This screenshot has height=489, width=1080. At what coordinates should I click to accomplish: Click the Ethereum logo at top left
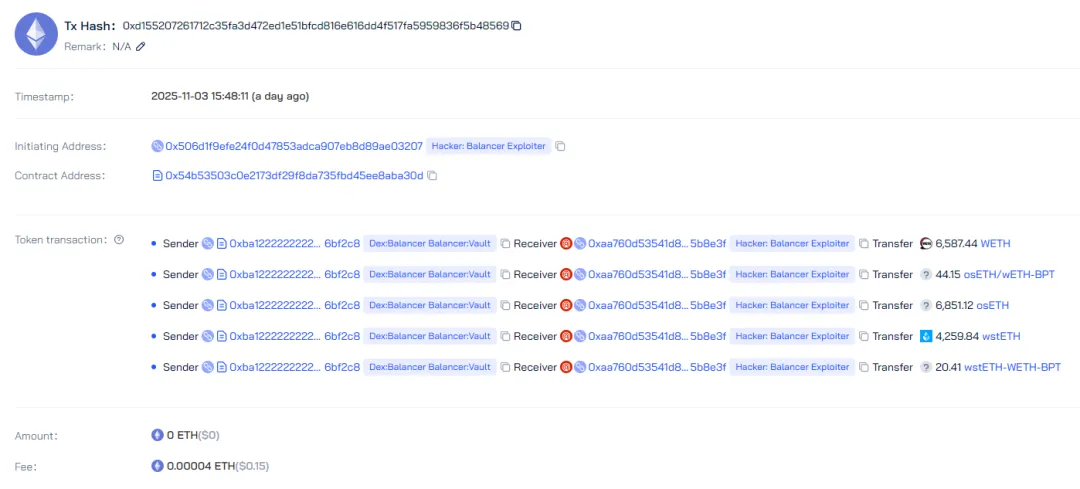(36, 33)
